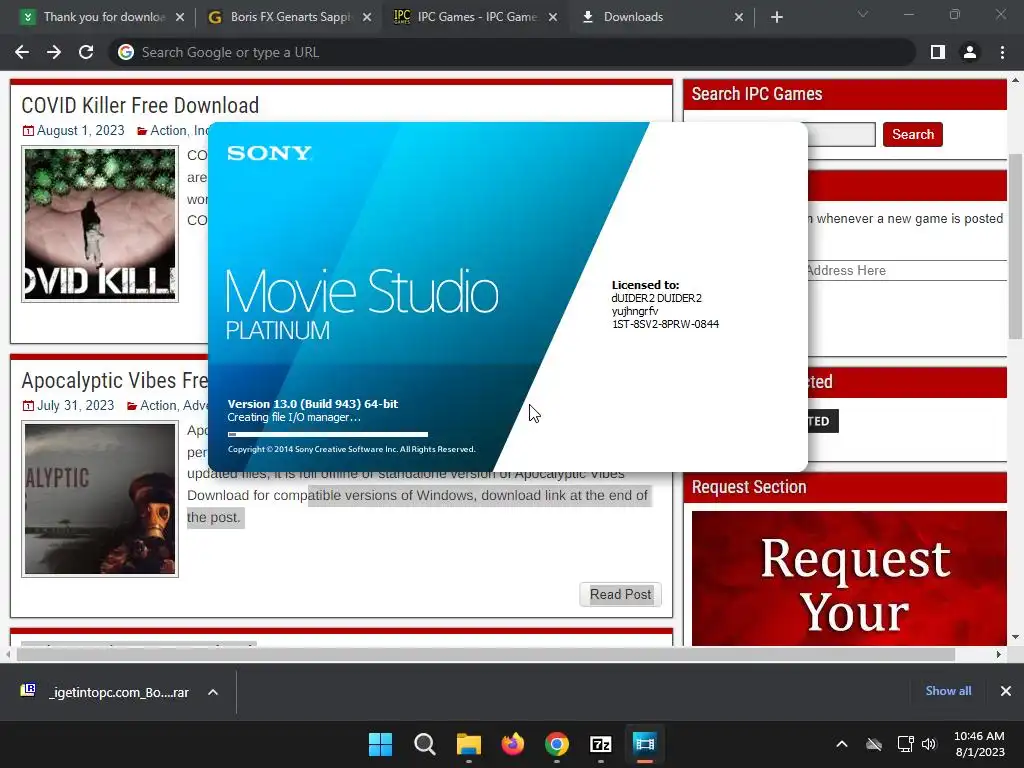The image size is (1024, 768).
Task: Close the Boris FX Genarts tab
Action: (x=367, y=17)
